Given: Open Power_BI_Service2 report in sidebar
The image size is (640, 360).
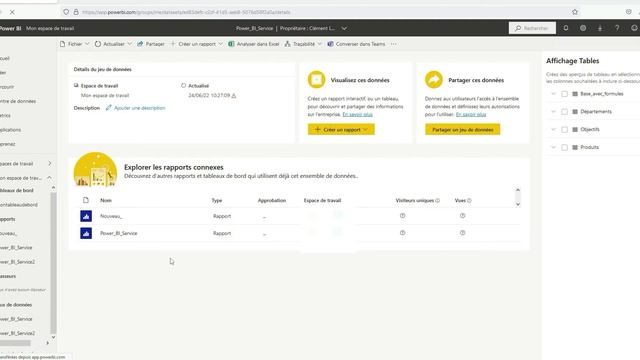Looking at the screenshot, I should 18,262.
